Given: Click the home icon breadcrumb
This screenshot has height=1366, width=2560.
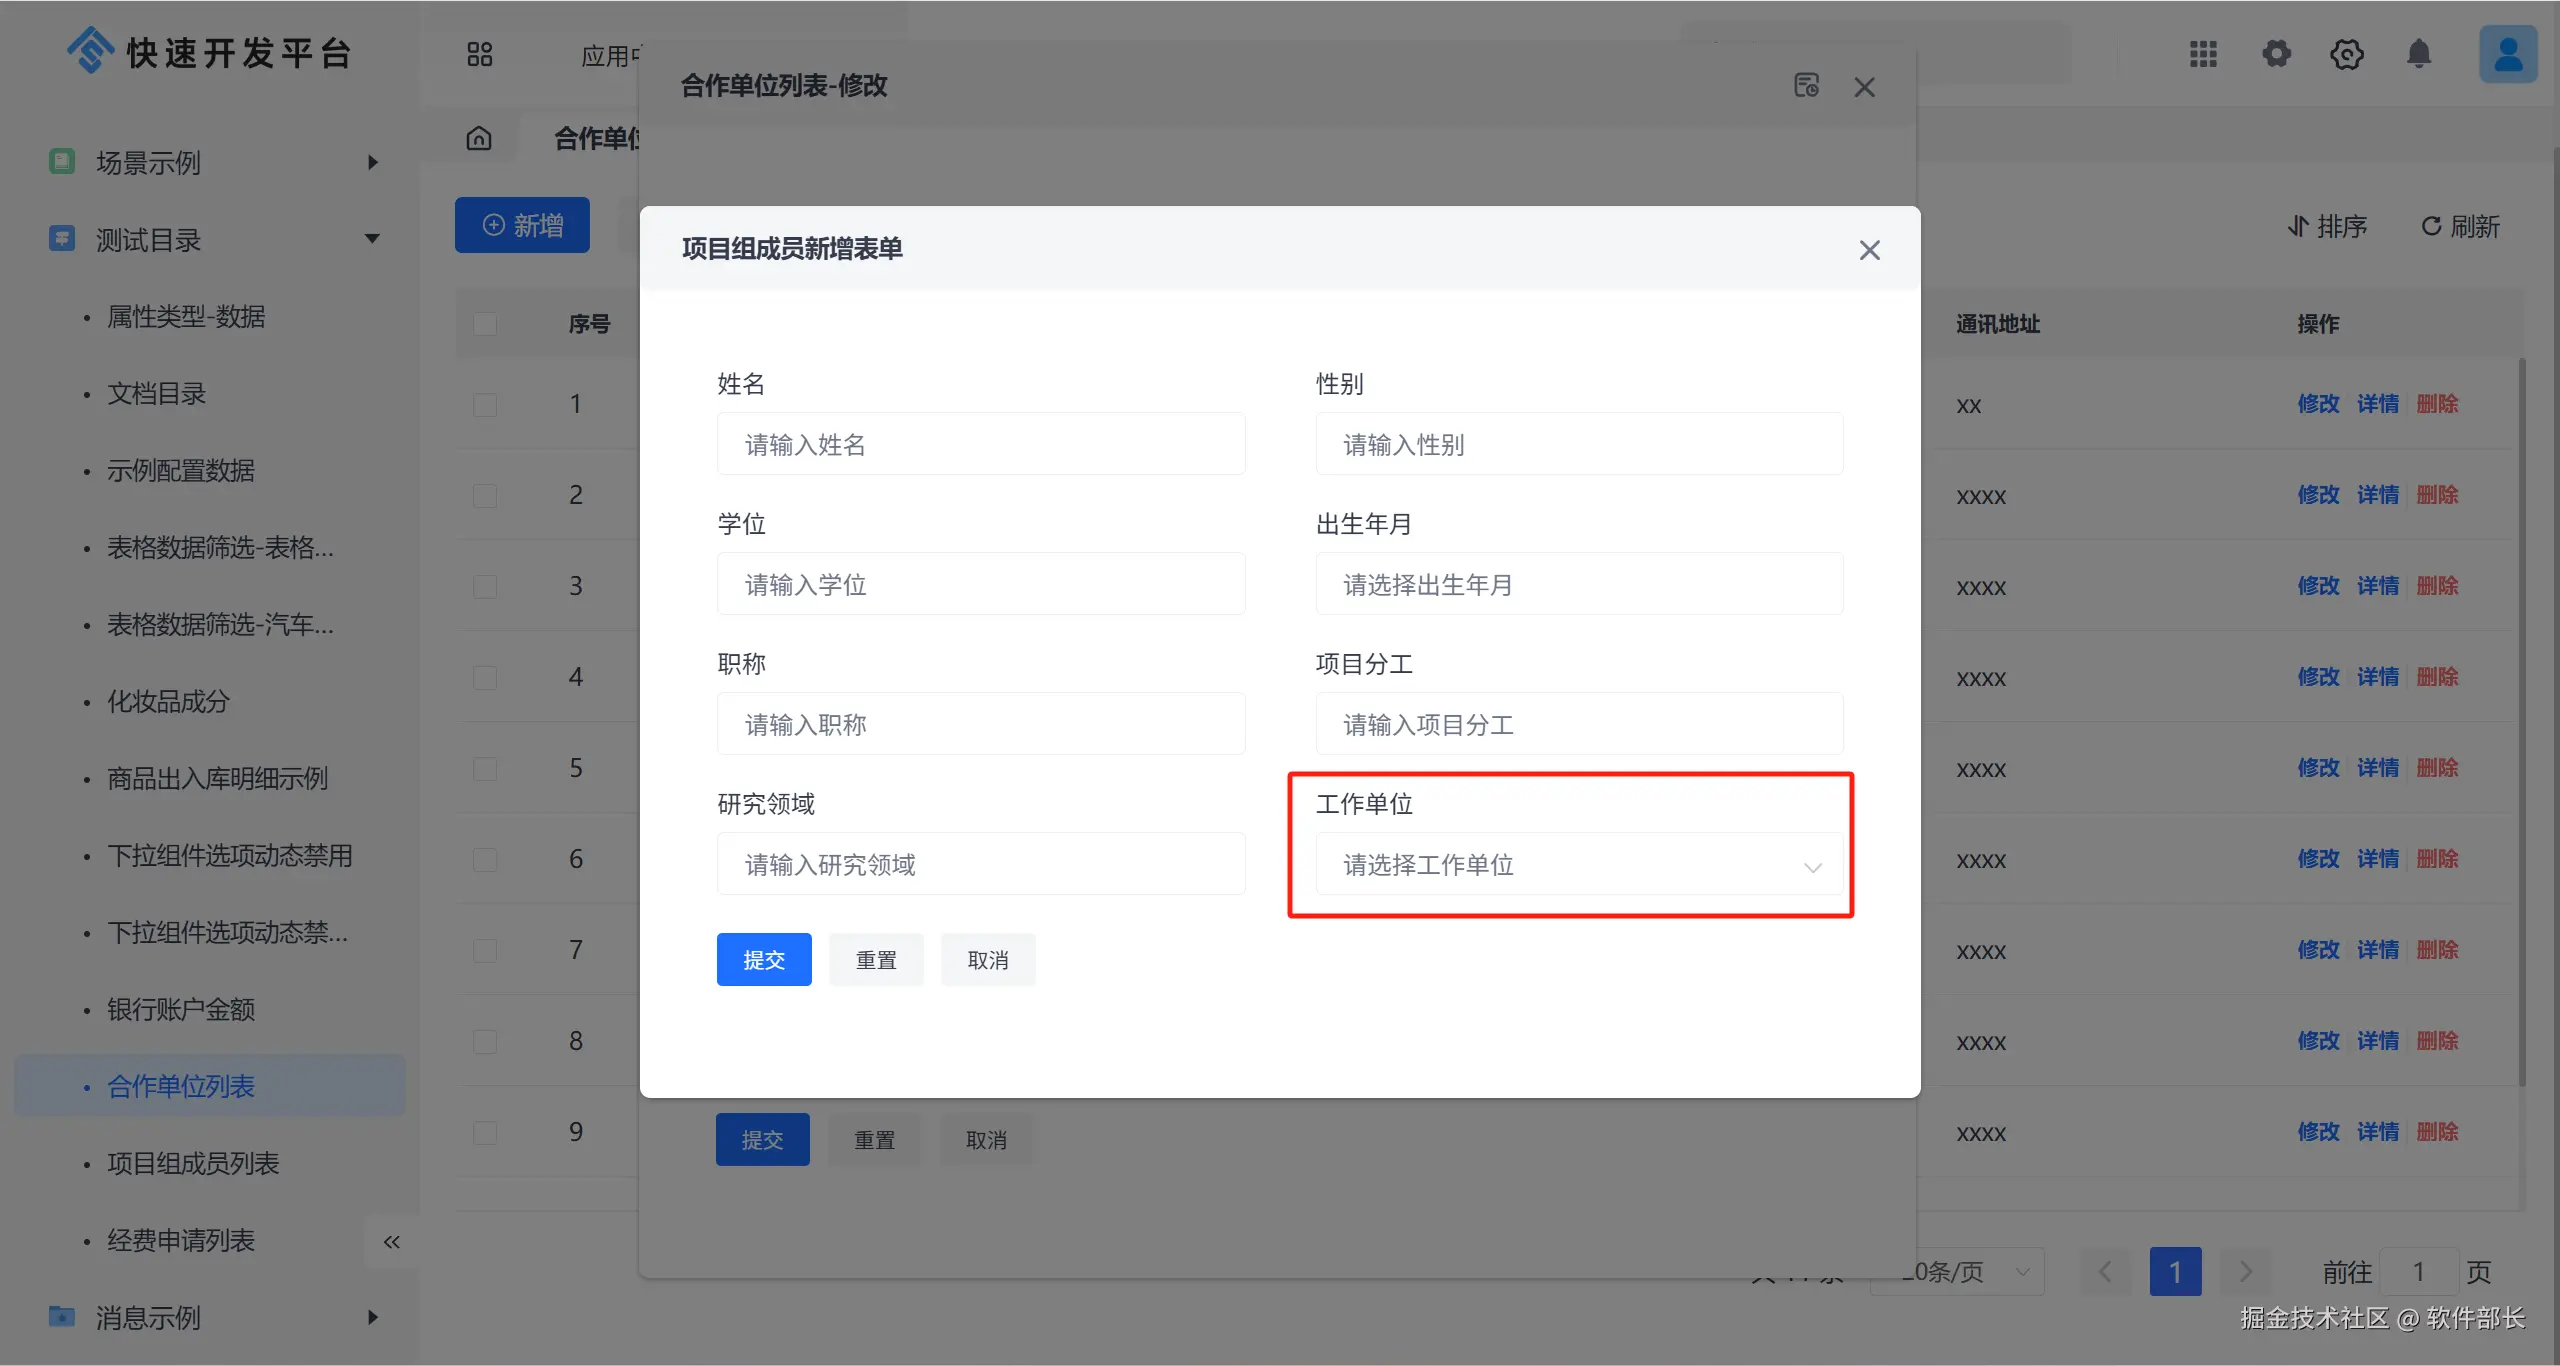Looking at the screenshot, I should pyautogui.click(x=479, y=138).
